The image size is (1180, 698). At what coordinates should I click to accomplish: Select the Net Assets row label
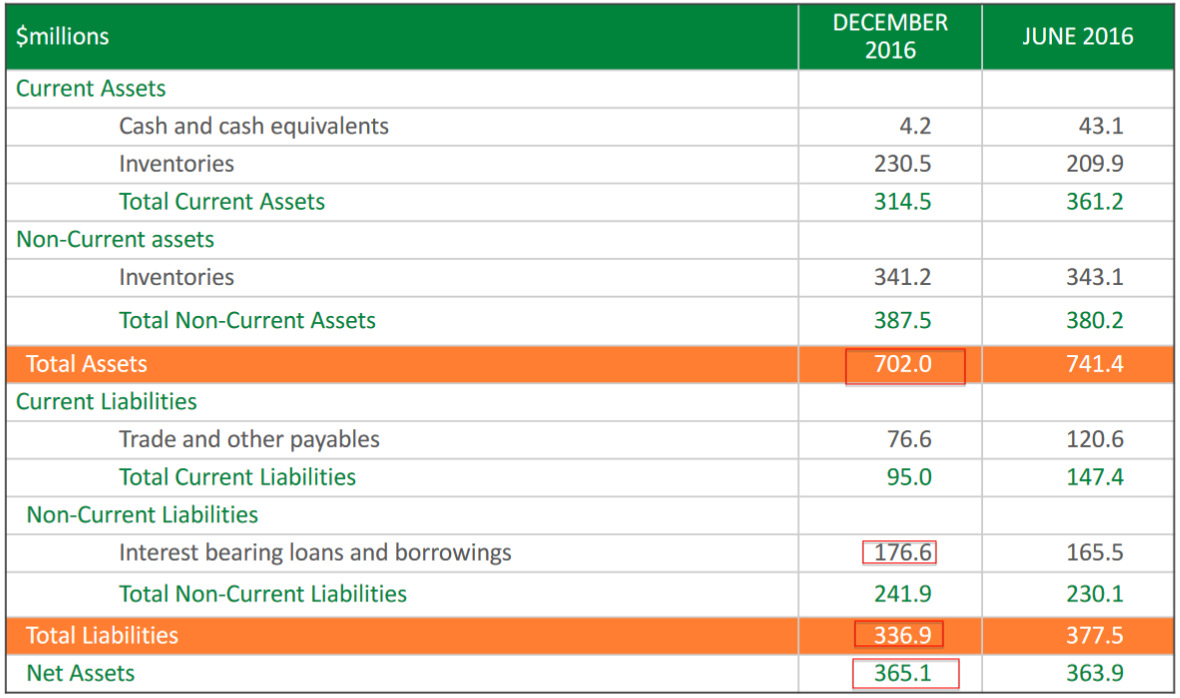point(80,674)
